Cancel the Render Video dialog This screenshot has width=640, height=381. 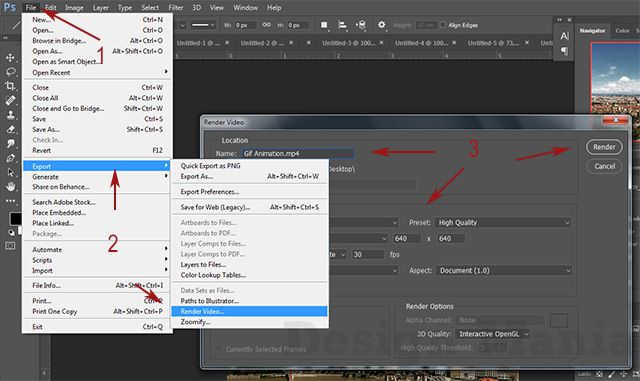point(604,166)
